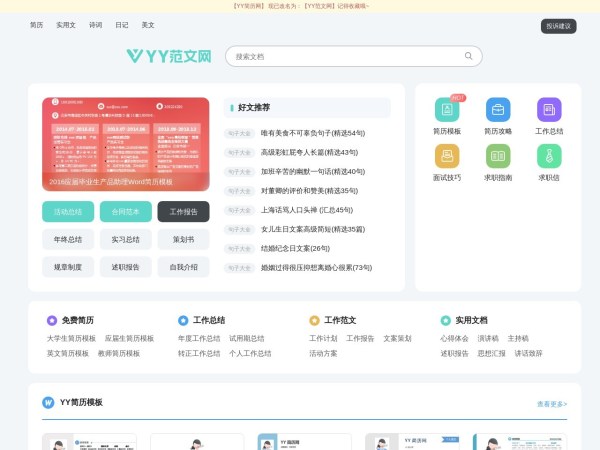Click the 实习总结 button
Image resolution: width=600 pixels, height=450 pixels.
tap(126, 240)
